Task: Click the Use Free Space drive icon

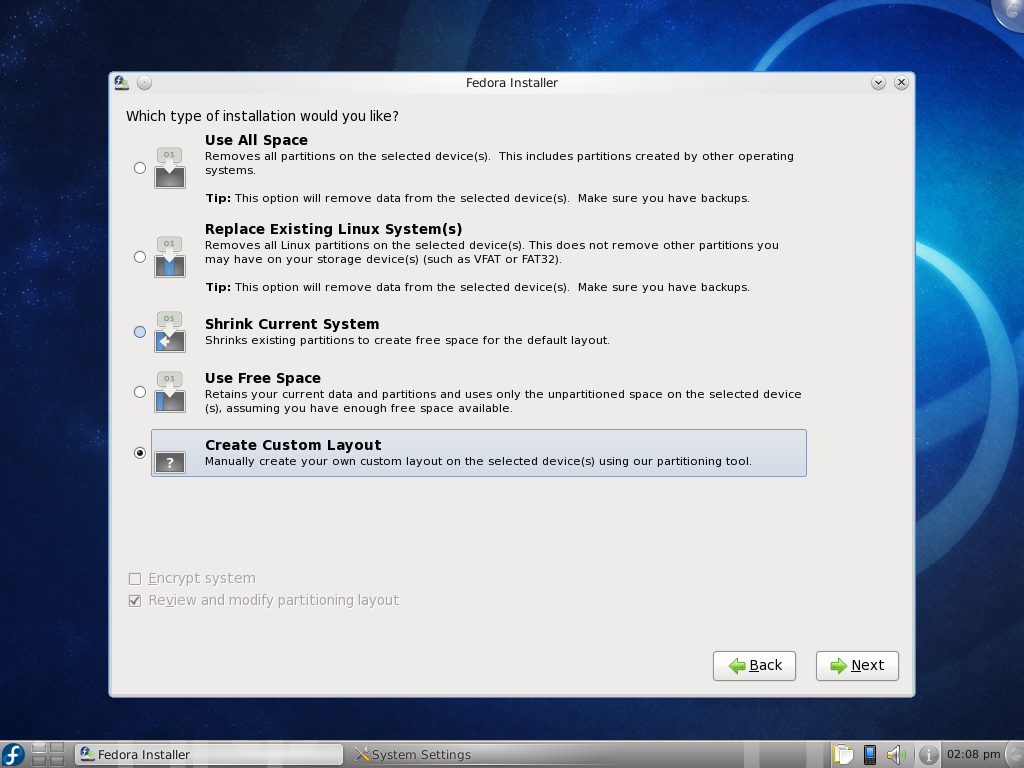Action: [170, 392]
